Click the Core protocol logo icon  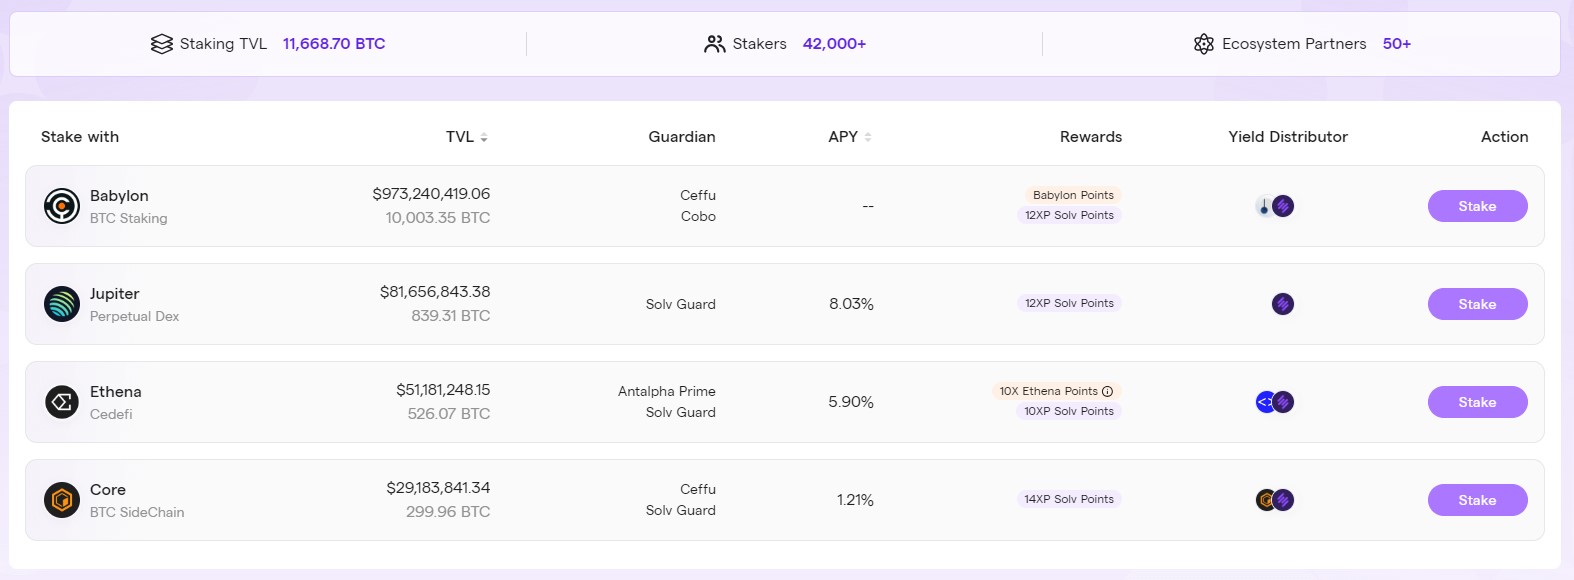coord(62,500)
